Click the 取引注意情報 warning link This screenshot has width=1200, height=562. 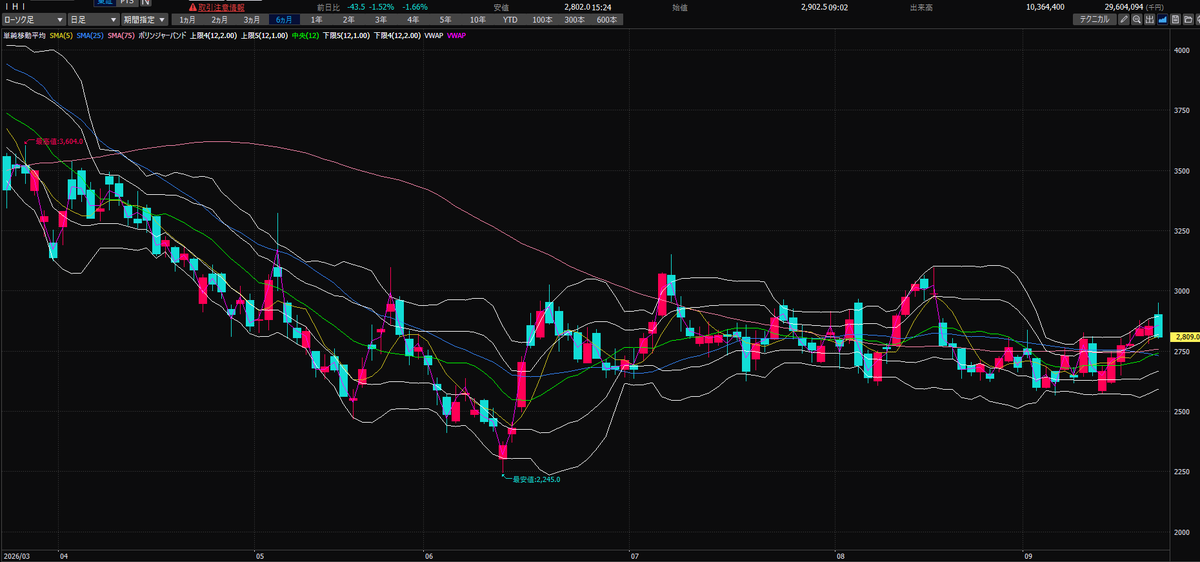tap(222, 6)
